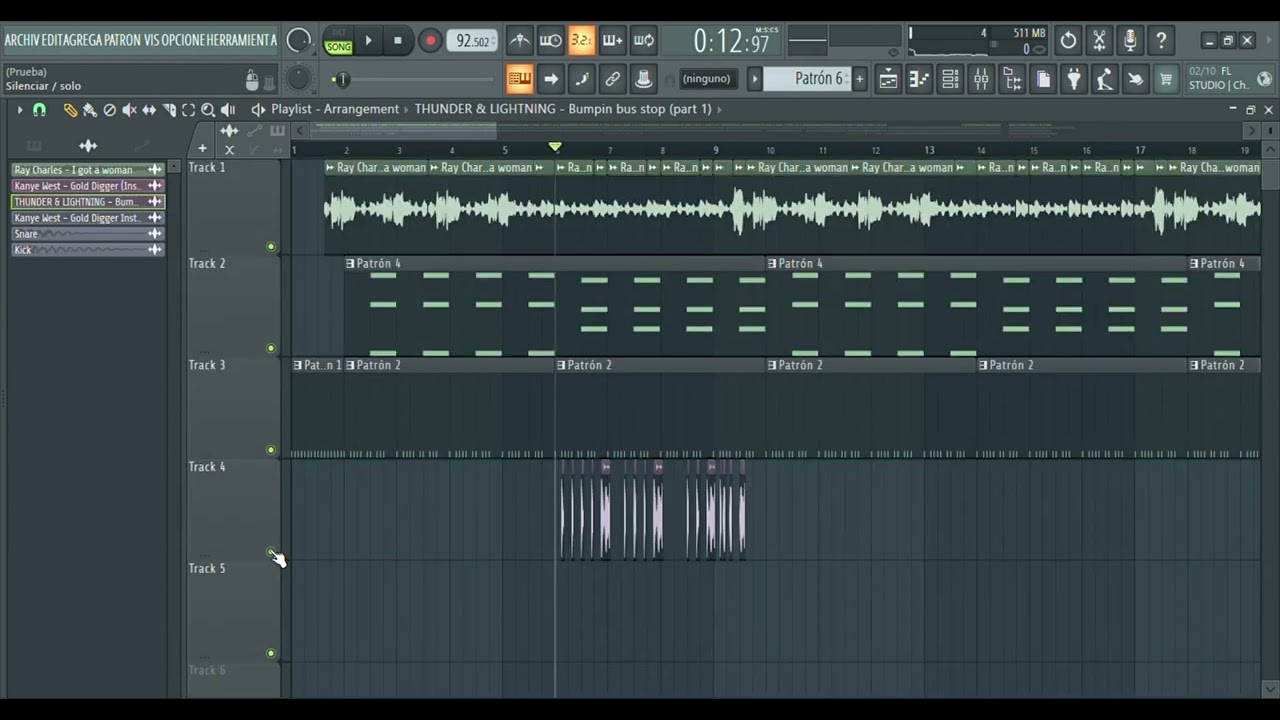Open the Patrón 6 pattern selector
The height and width of the screenshot is (720, 1280).
(806, 79)
